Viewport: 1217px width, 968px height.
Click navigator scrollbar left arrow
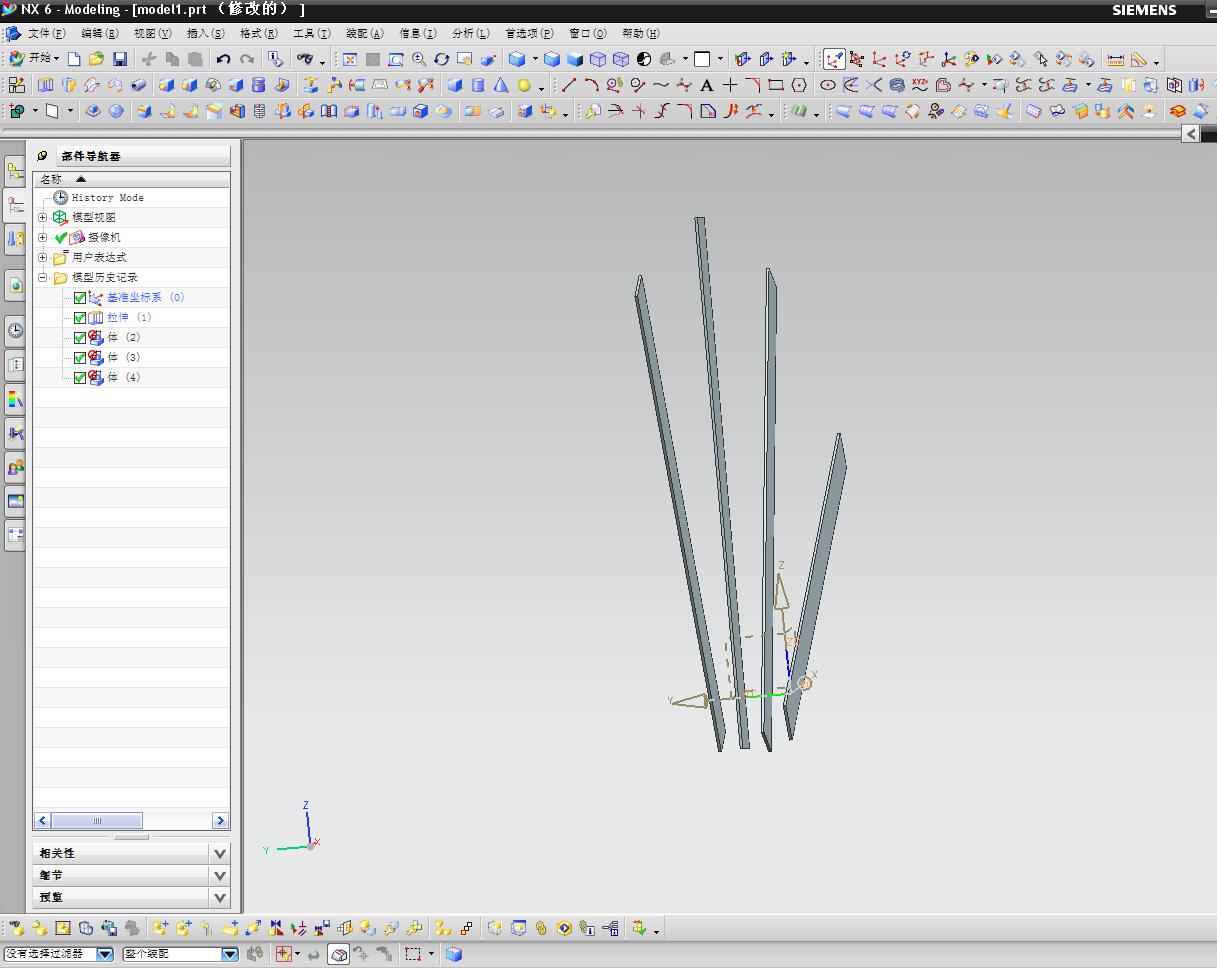[43, 821]
